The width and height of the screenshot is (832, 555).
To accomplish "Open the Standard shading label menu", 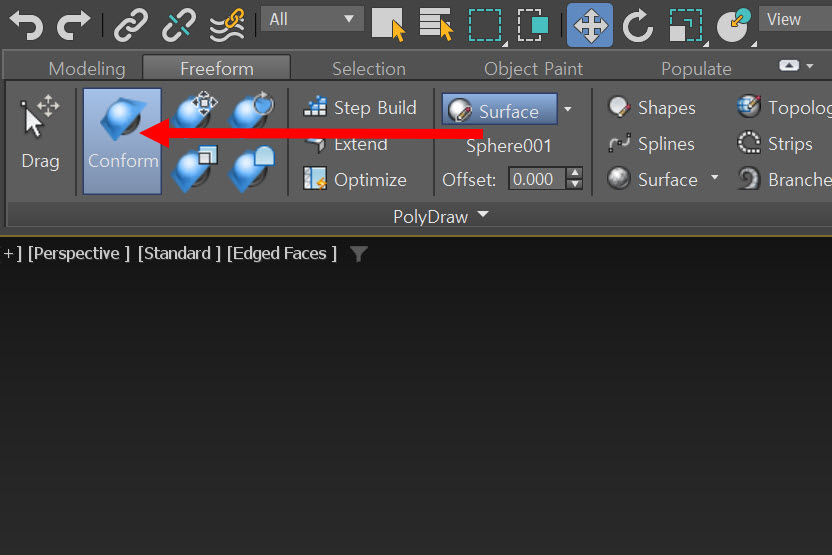I will 179,254.
